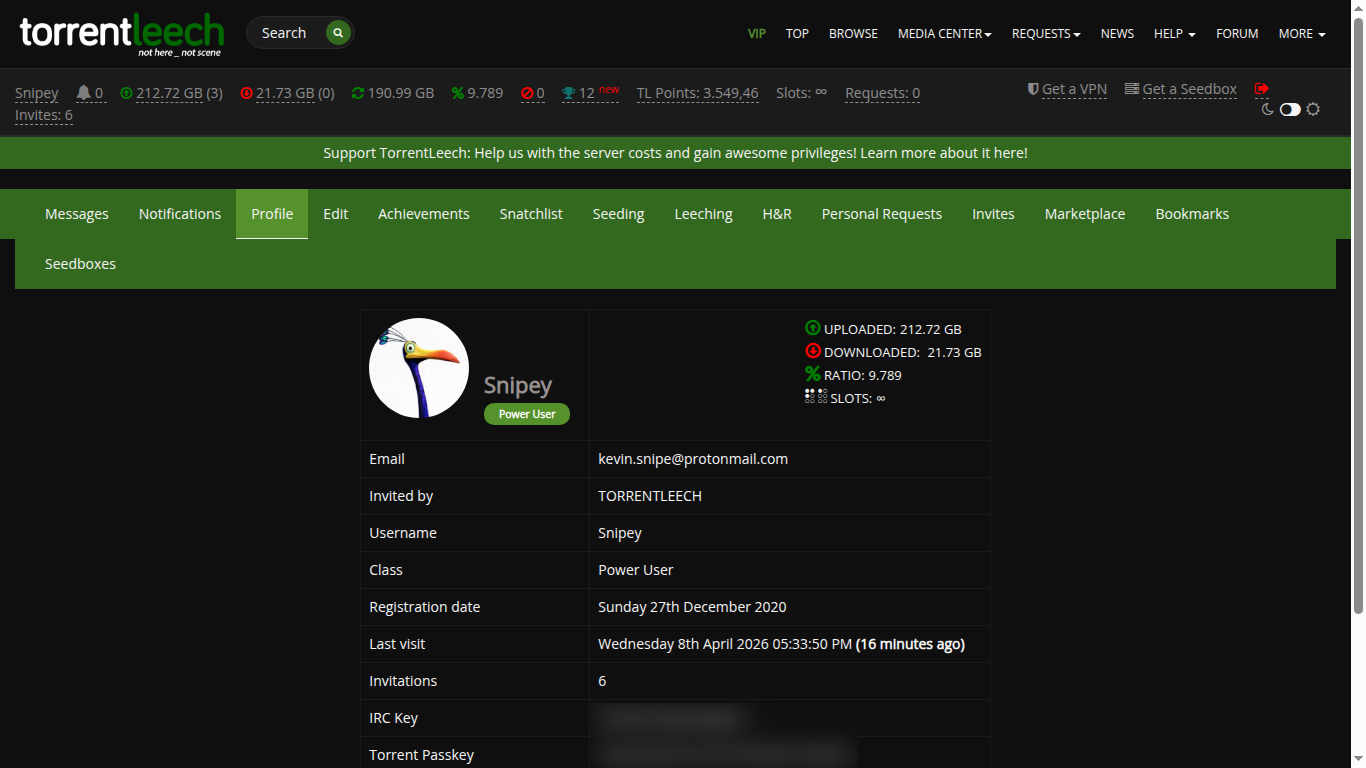Open the MORE dropdown menu

[1302, 34]
